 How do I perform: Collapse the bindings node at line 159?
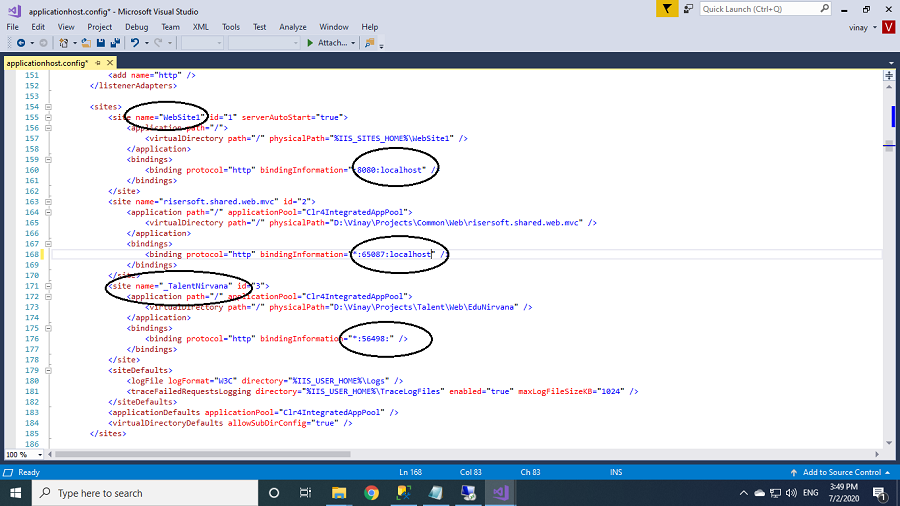click(48, 159)
